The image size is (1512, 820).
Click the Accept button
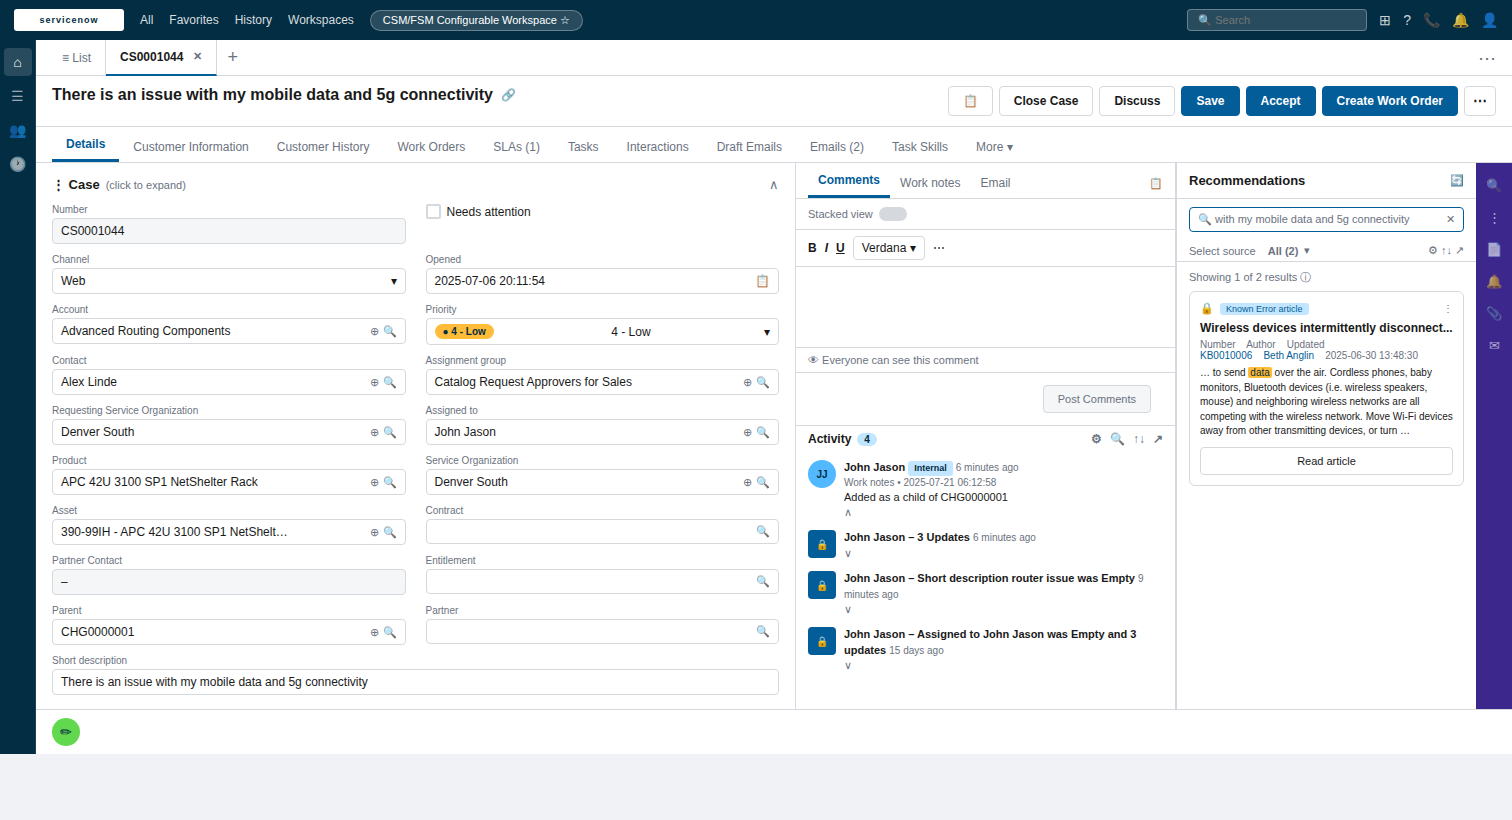pyautogui.click(x=1281, y=101)
